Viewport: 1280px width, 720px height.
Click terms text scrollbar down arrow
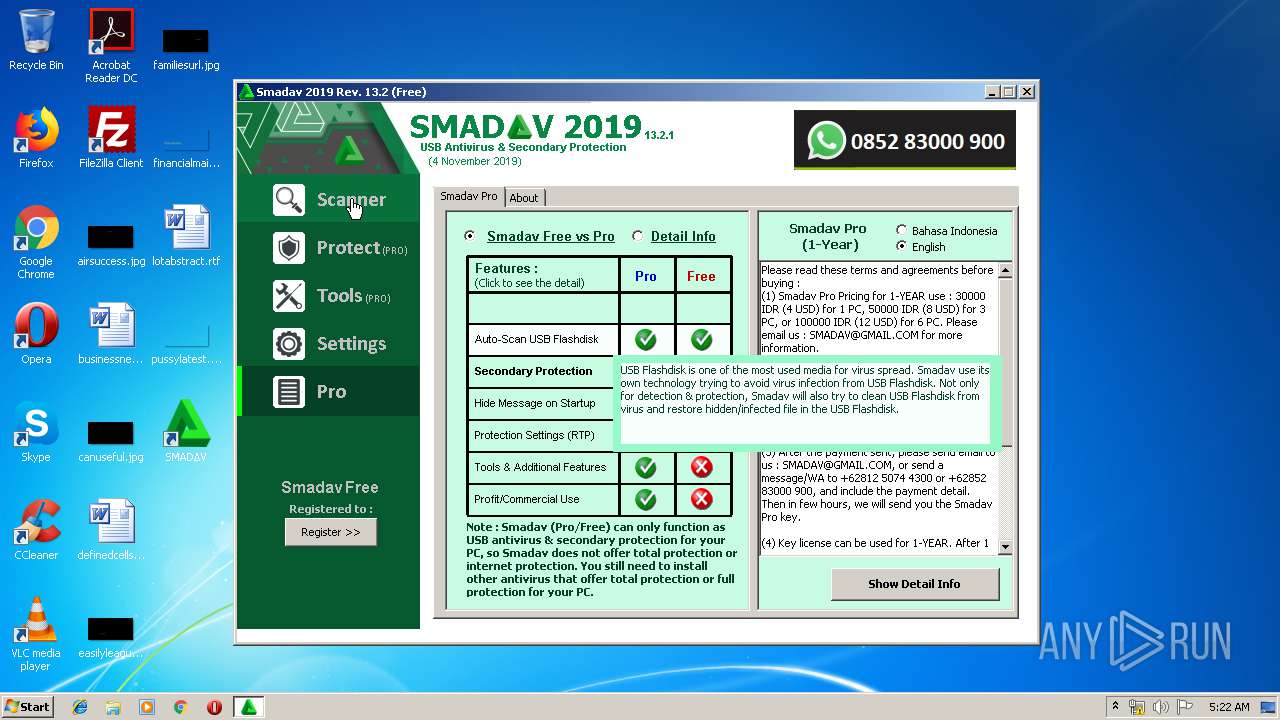tap(1005, 547)
